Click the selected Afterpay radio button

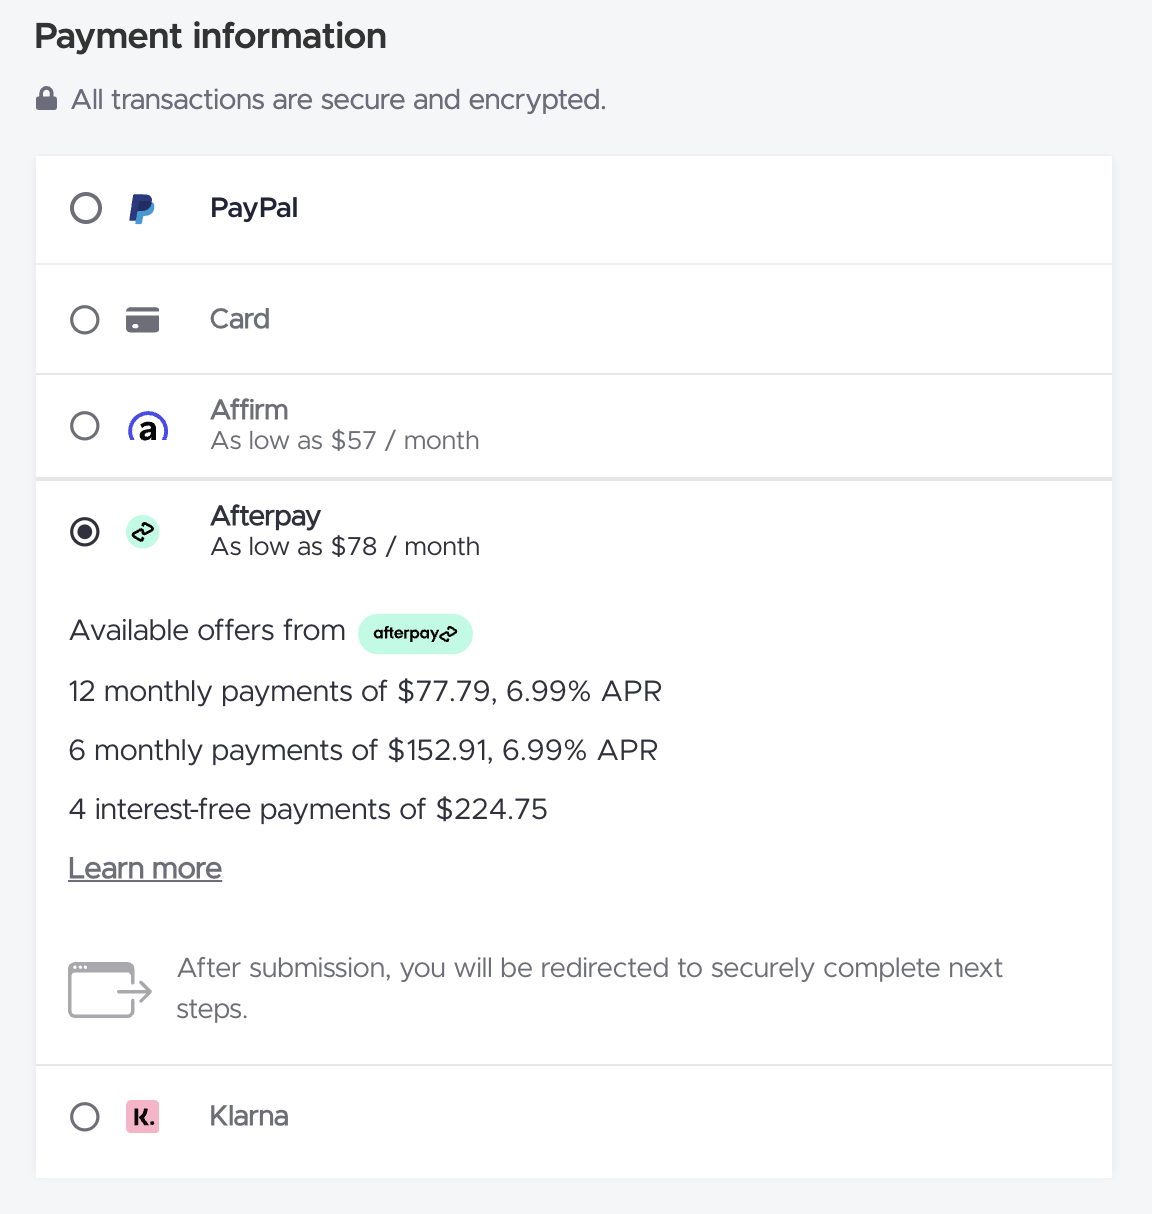pyautogui.click(x=85, y=532)
